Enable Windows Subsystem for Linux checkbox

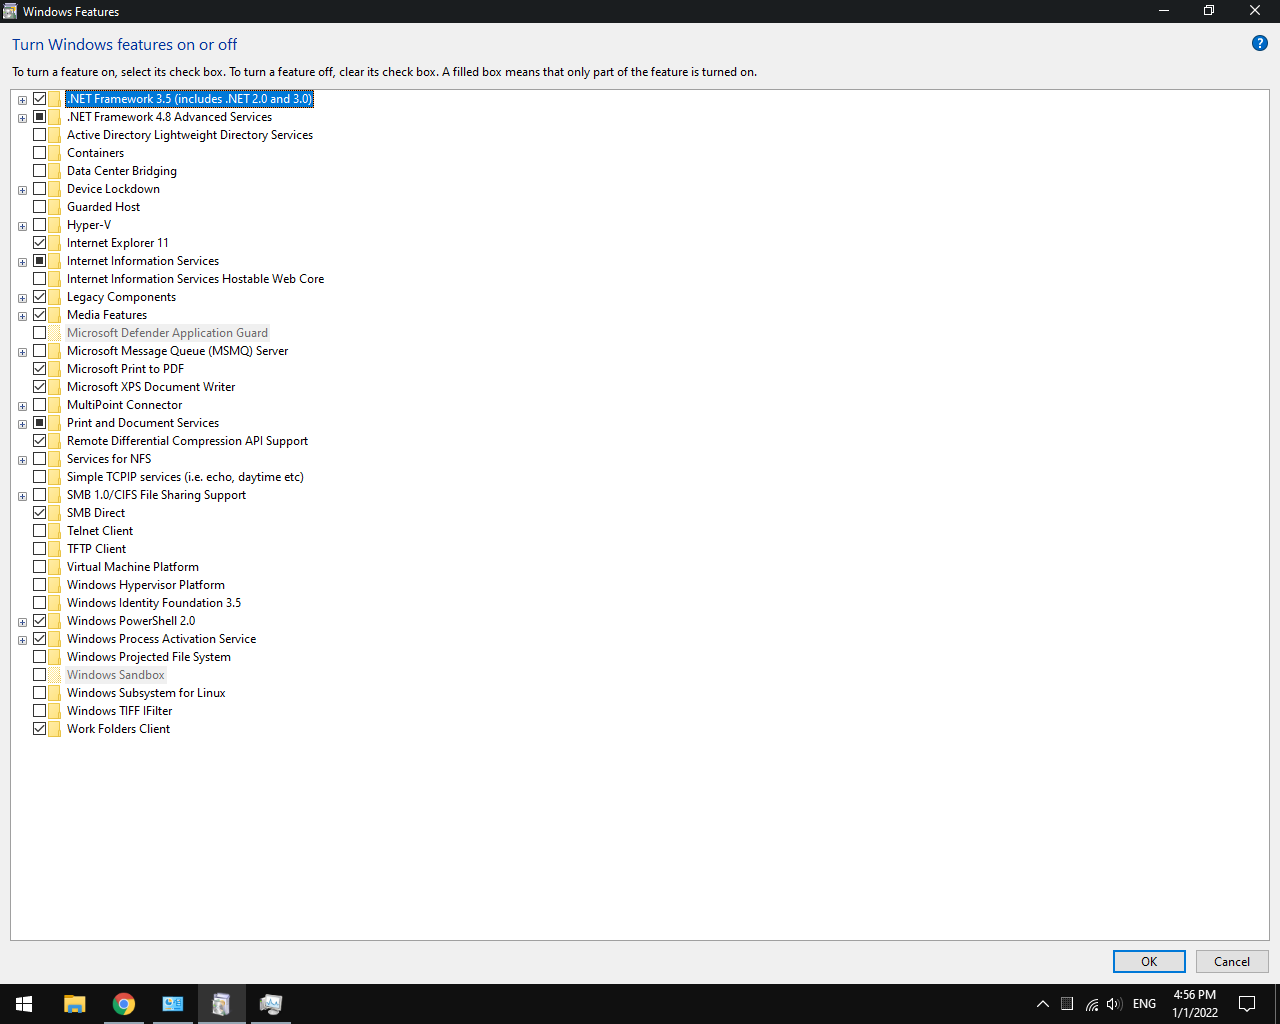[40, 693]
